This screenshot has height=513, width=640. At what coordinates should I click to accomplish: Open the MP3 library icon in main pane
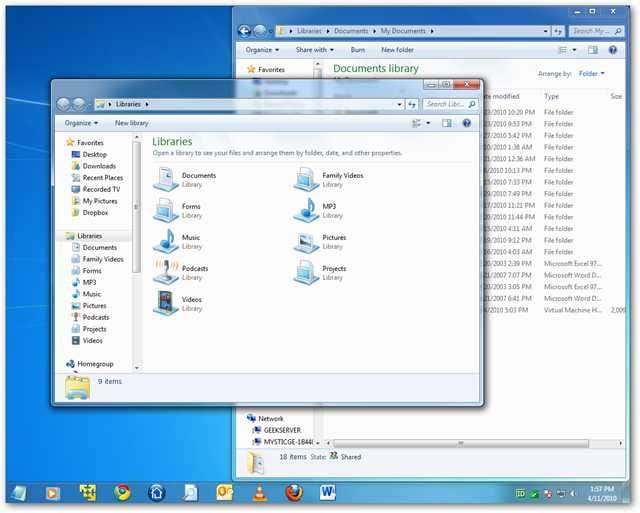point(307,211)
